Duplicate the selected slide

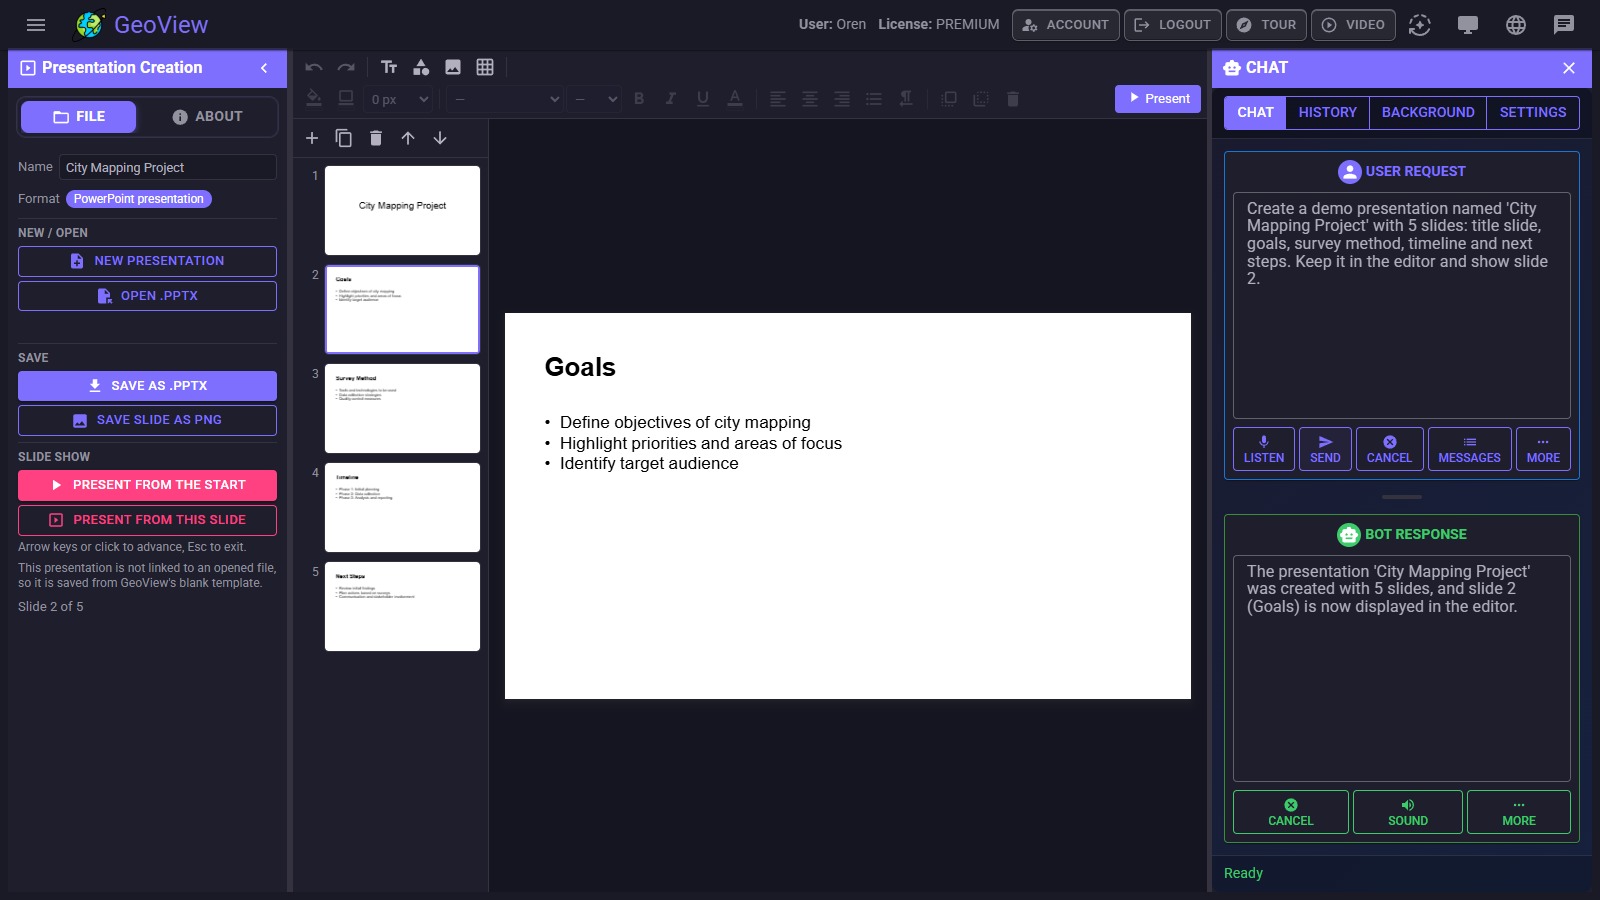[344, 138]
